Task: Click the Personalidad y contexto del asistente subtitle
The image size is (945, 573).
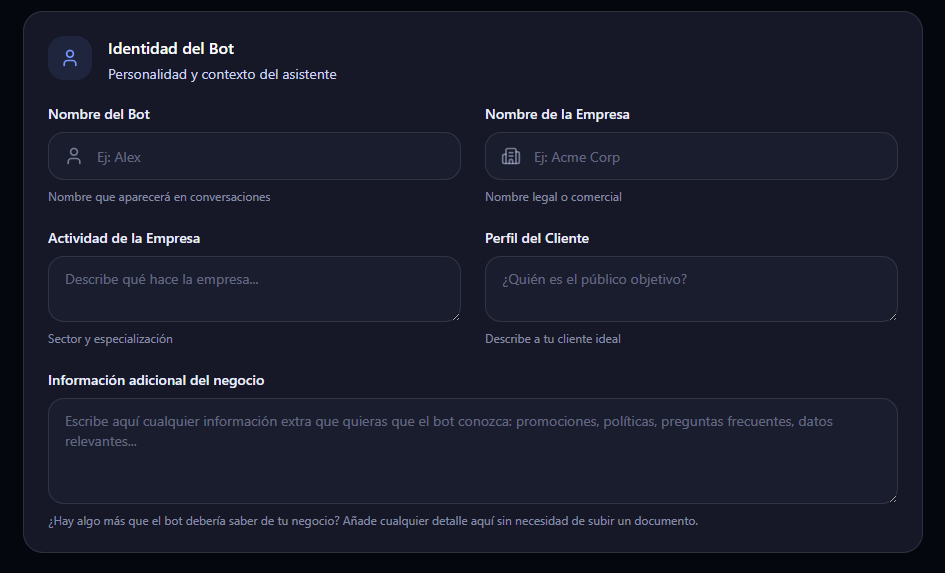Action: click(222, 74)
